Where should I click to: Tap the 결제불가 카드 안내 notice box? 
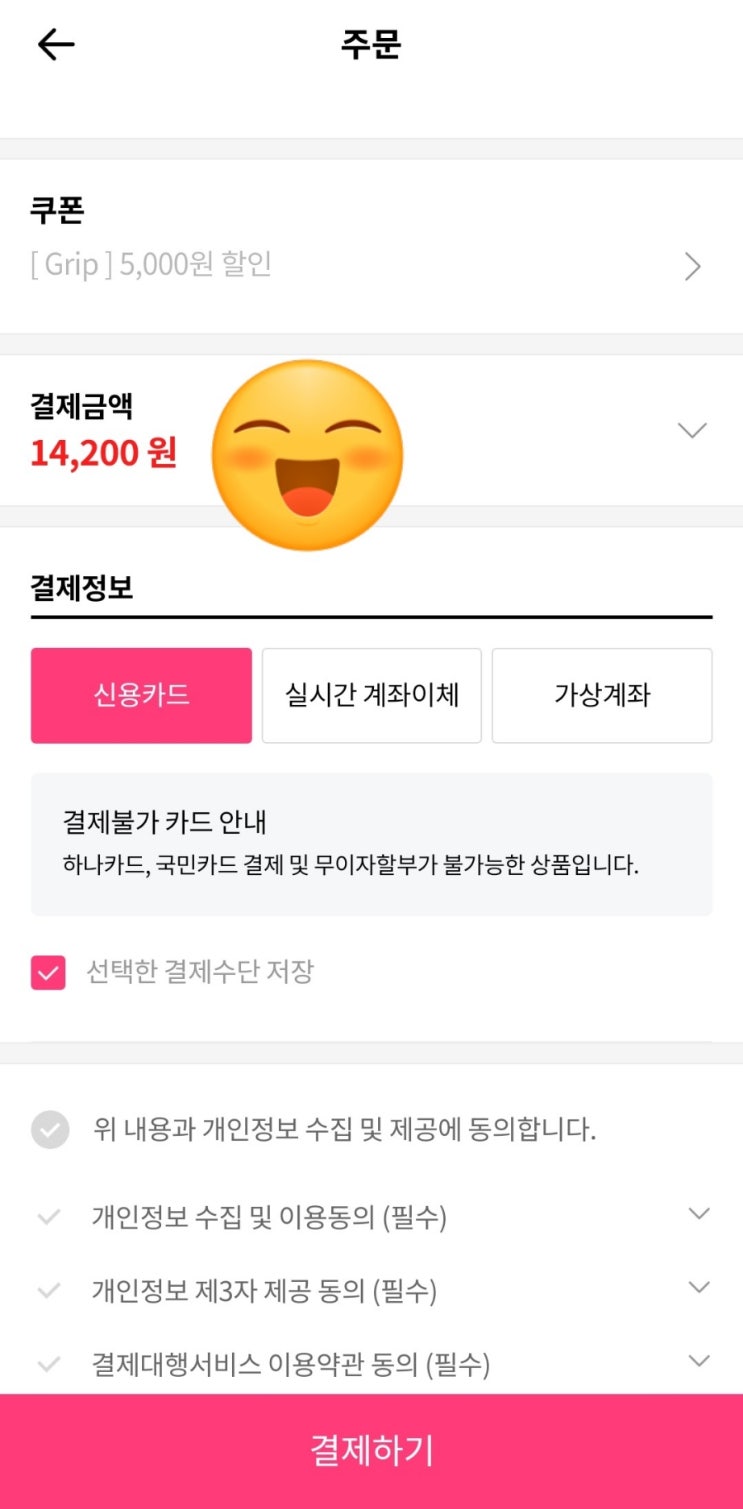pyautogui.click(x=371, y=843)
